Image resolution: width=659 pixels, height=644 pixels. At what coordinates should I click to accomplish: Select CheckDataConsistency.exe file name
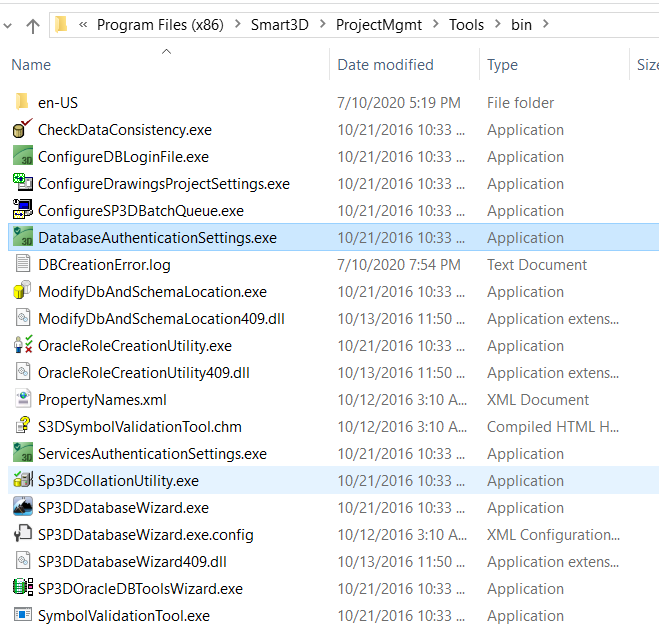[x=125, y=130]
